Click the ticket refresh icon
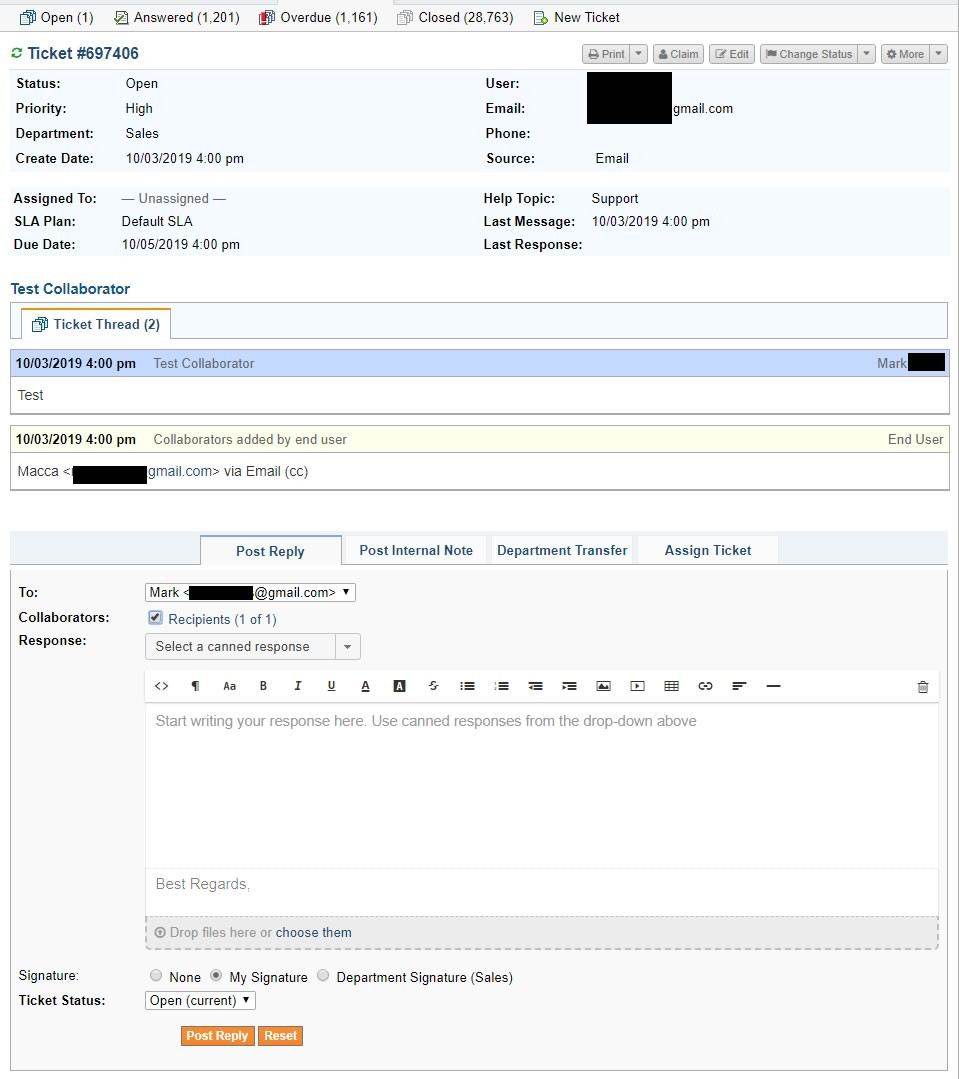The image size is (959, 1079). [x=17, y=53]
